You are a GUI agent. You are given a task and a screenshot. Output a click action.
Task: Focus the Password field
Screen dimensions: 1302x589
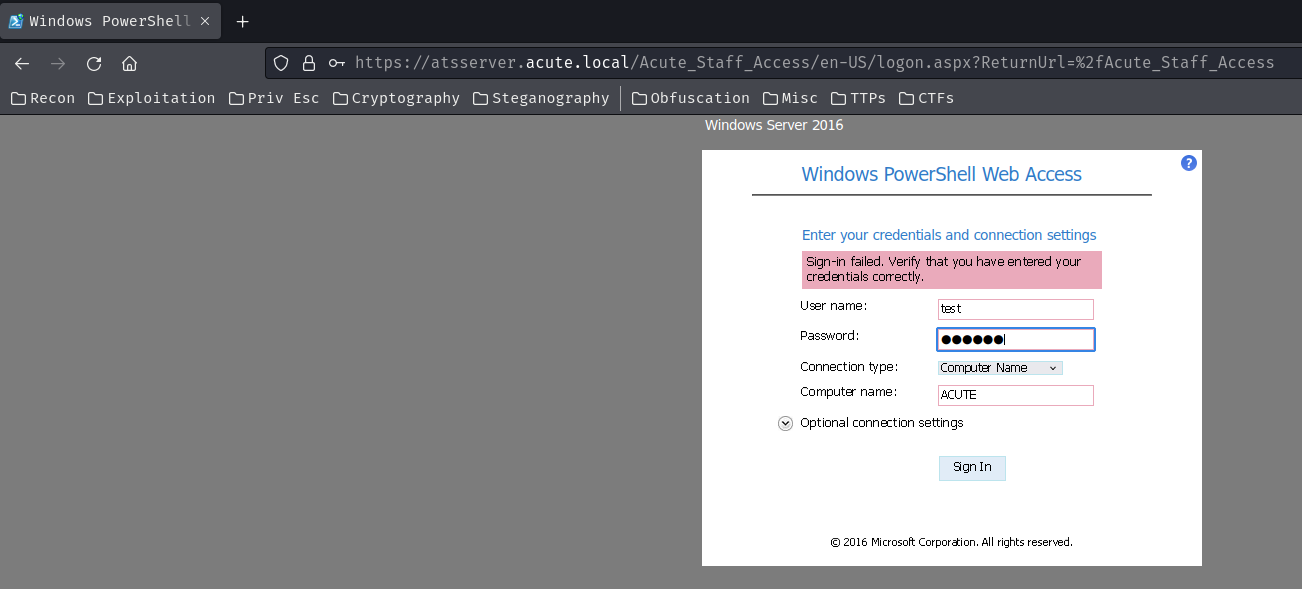point(1016,339)
